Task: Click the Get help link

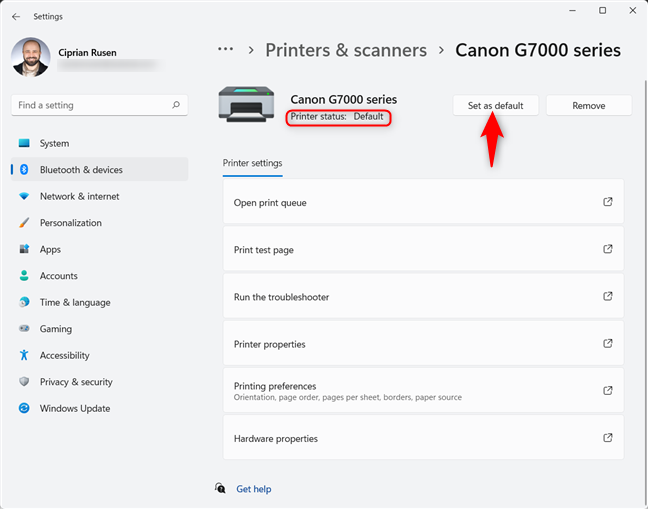Action: [254, 489]
